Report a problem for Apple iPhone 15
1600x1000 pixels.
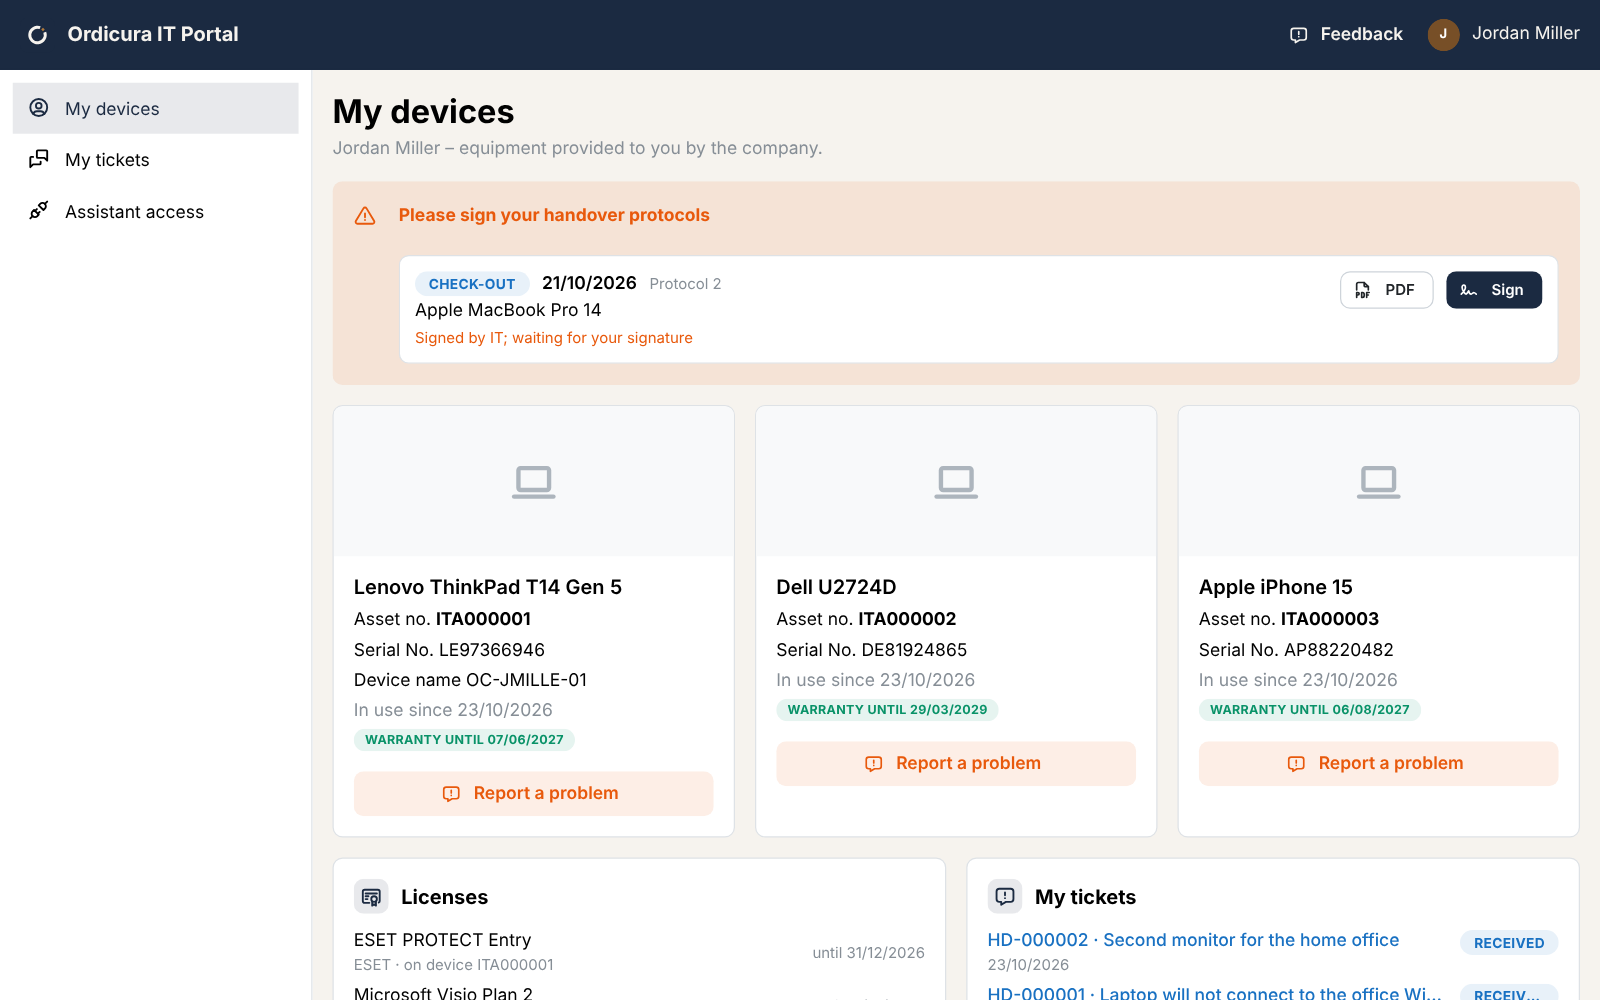click(1378, 763)
